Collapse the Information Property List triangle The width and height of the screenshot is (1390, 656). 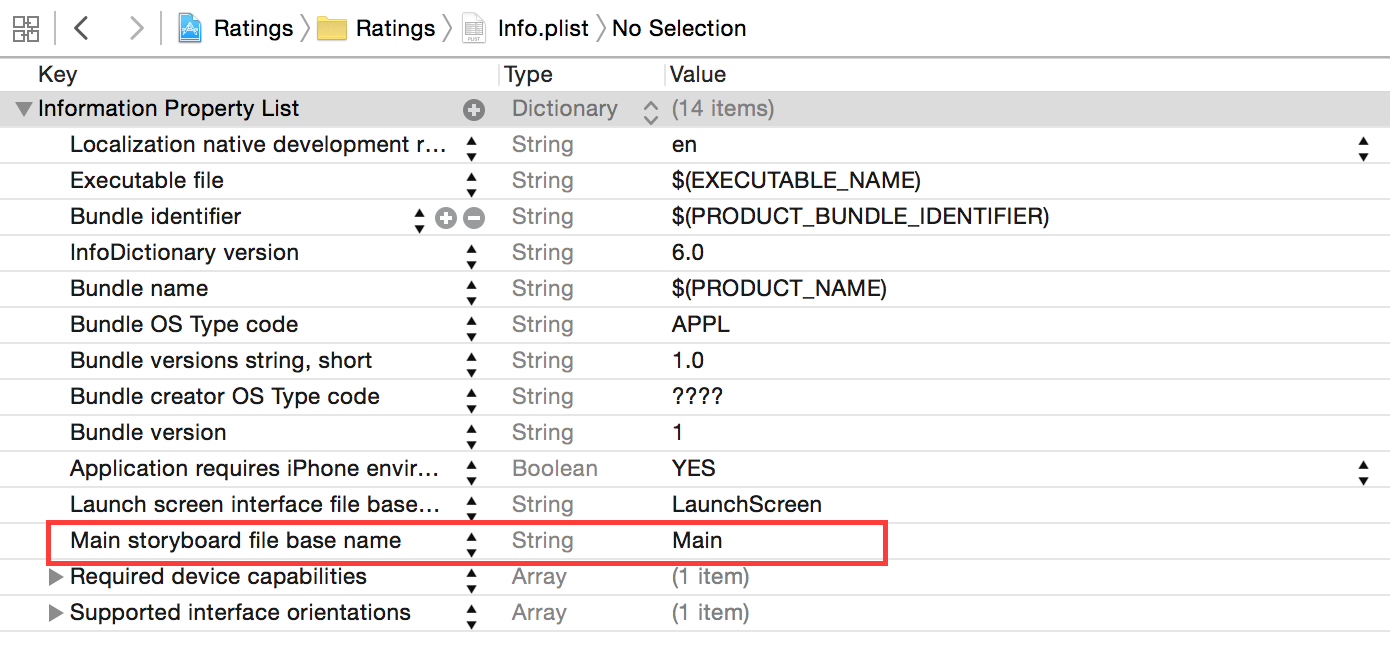tap(24, 109)
